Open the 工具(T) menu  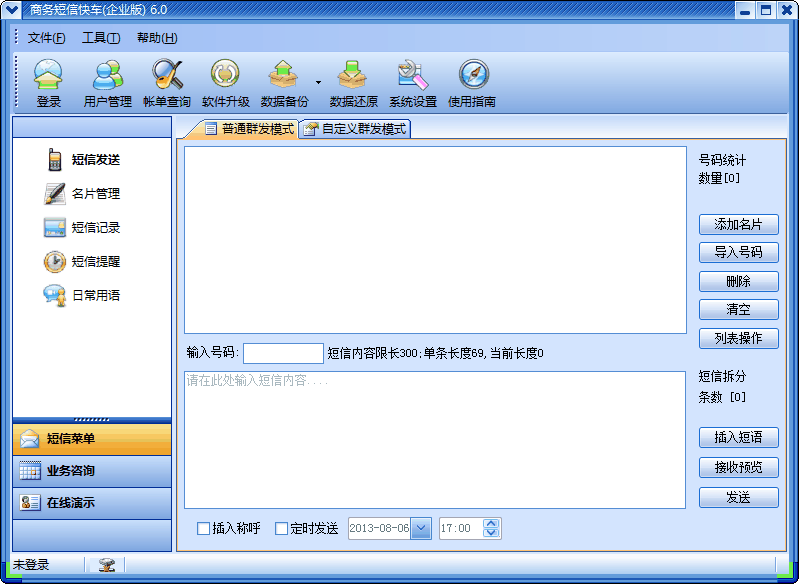(101, 38)
